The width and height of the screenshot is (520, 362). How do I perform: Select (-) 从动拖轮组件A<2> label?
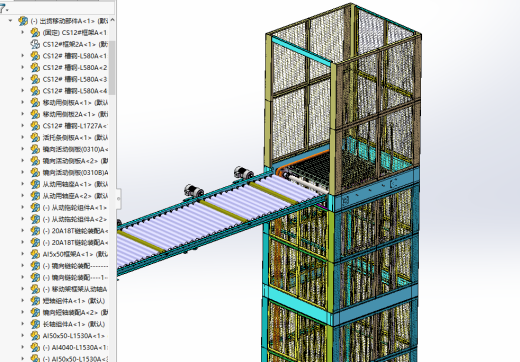[75, 219]
